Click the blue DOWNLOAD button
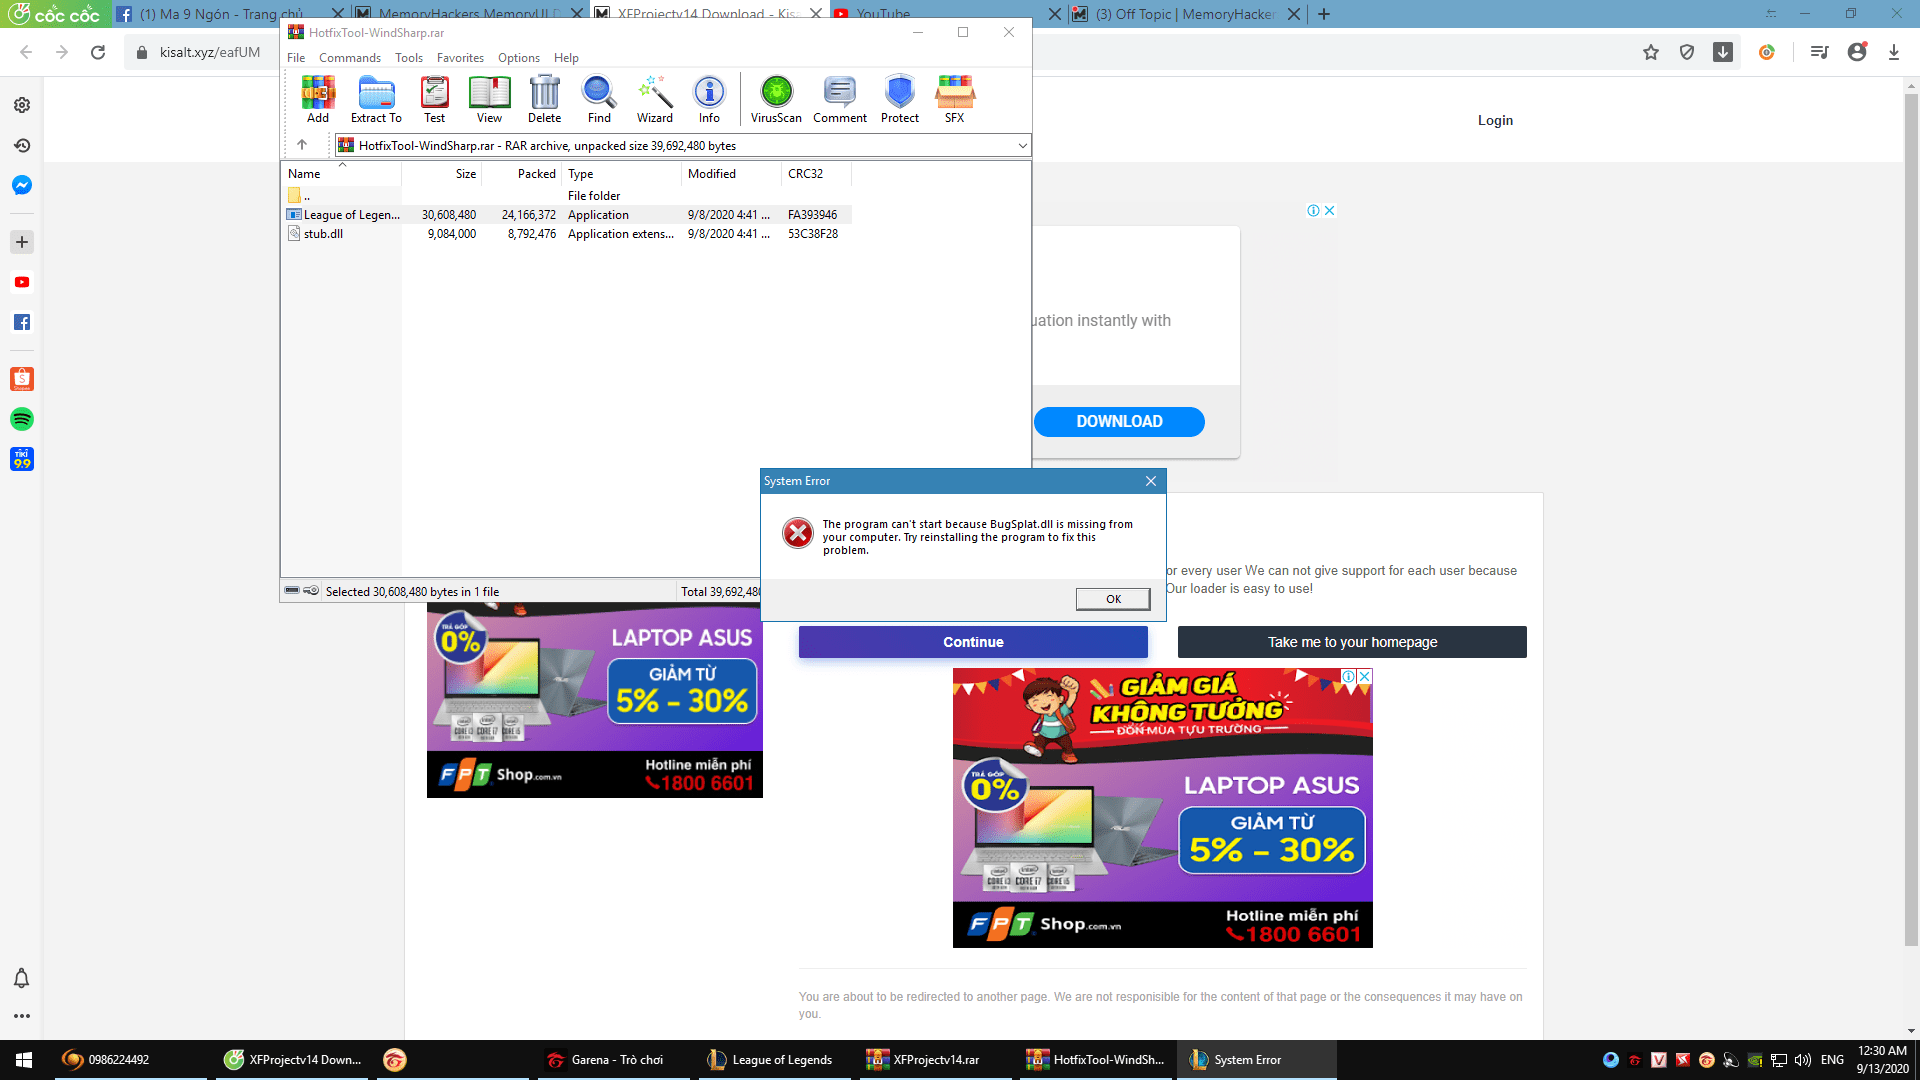 coord(1119,422)
